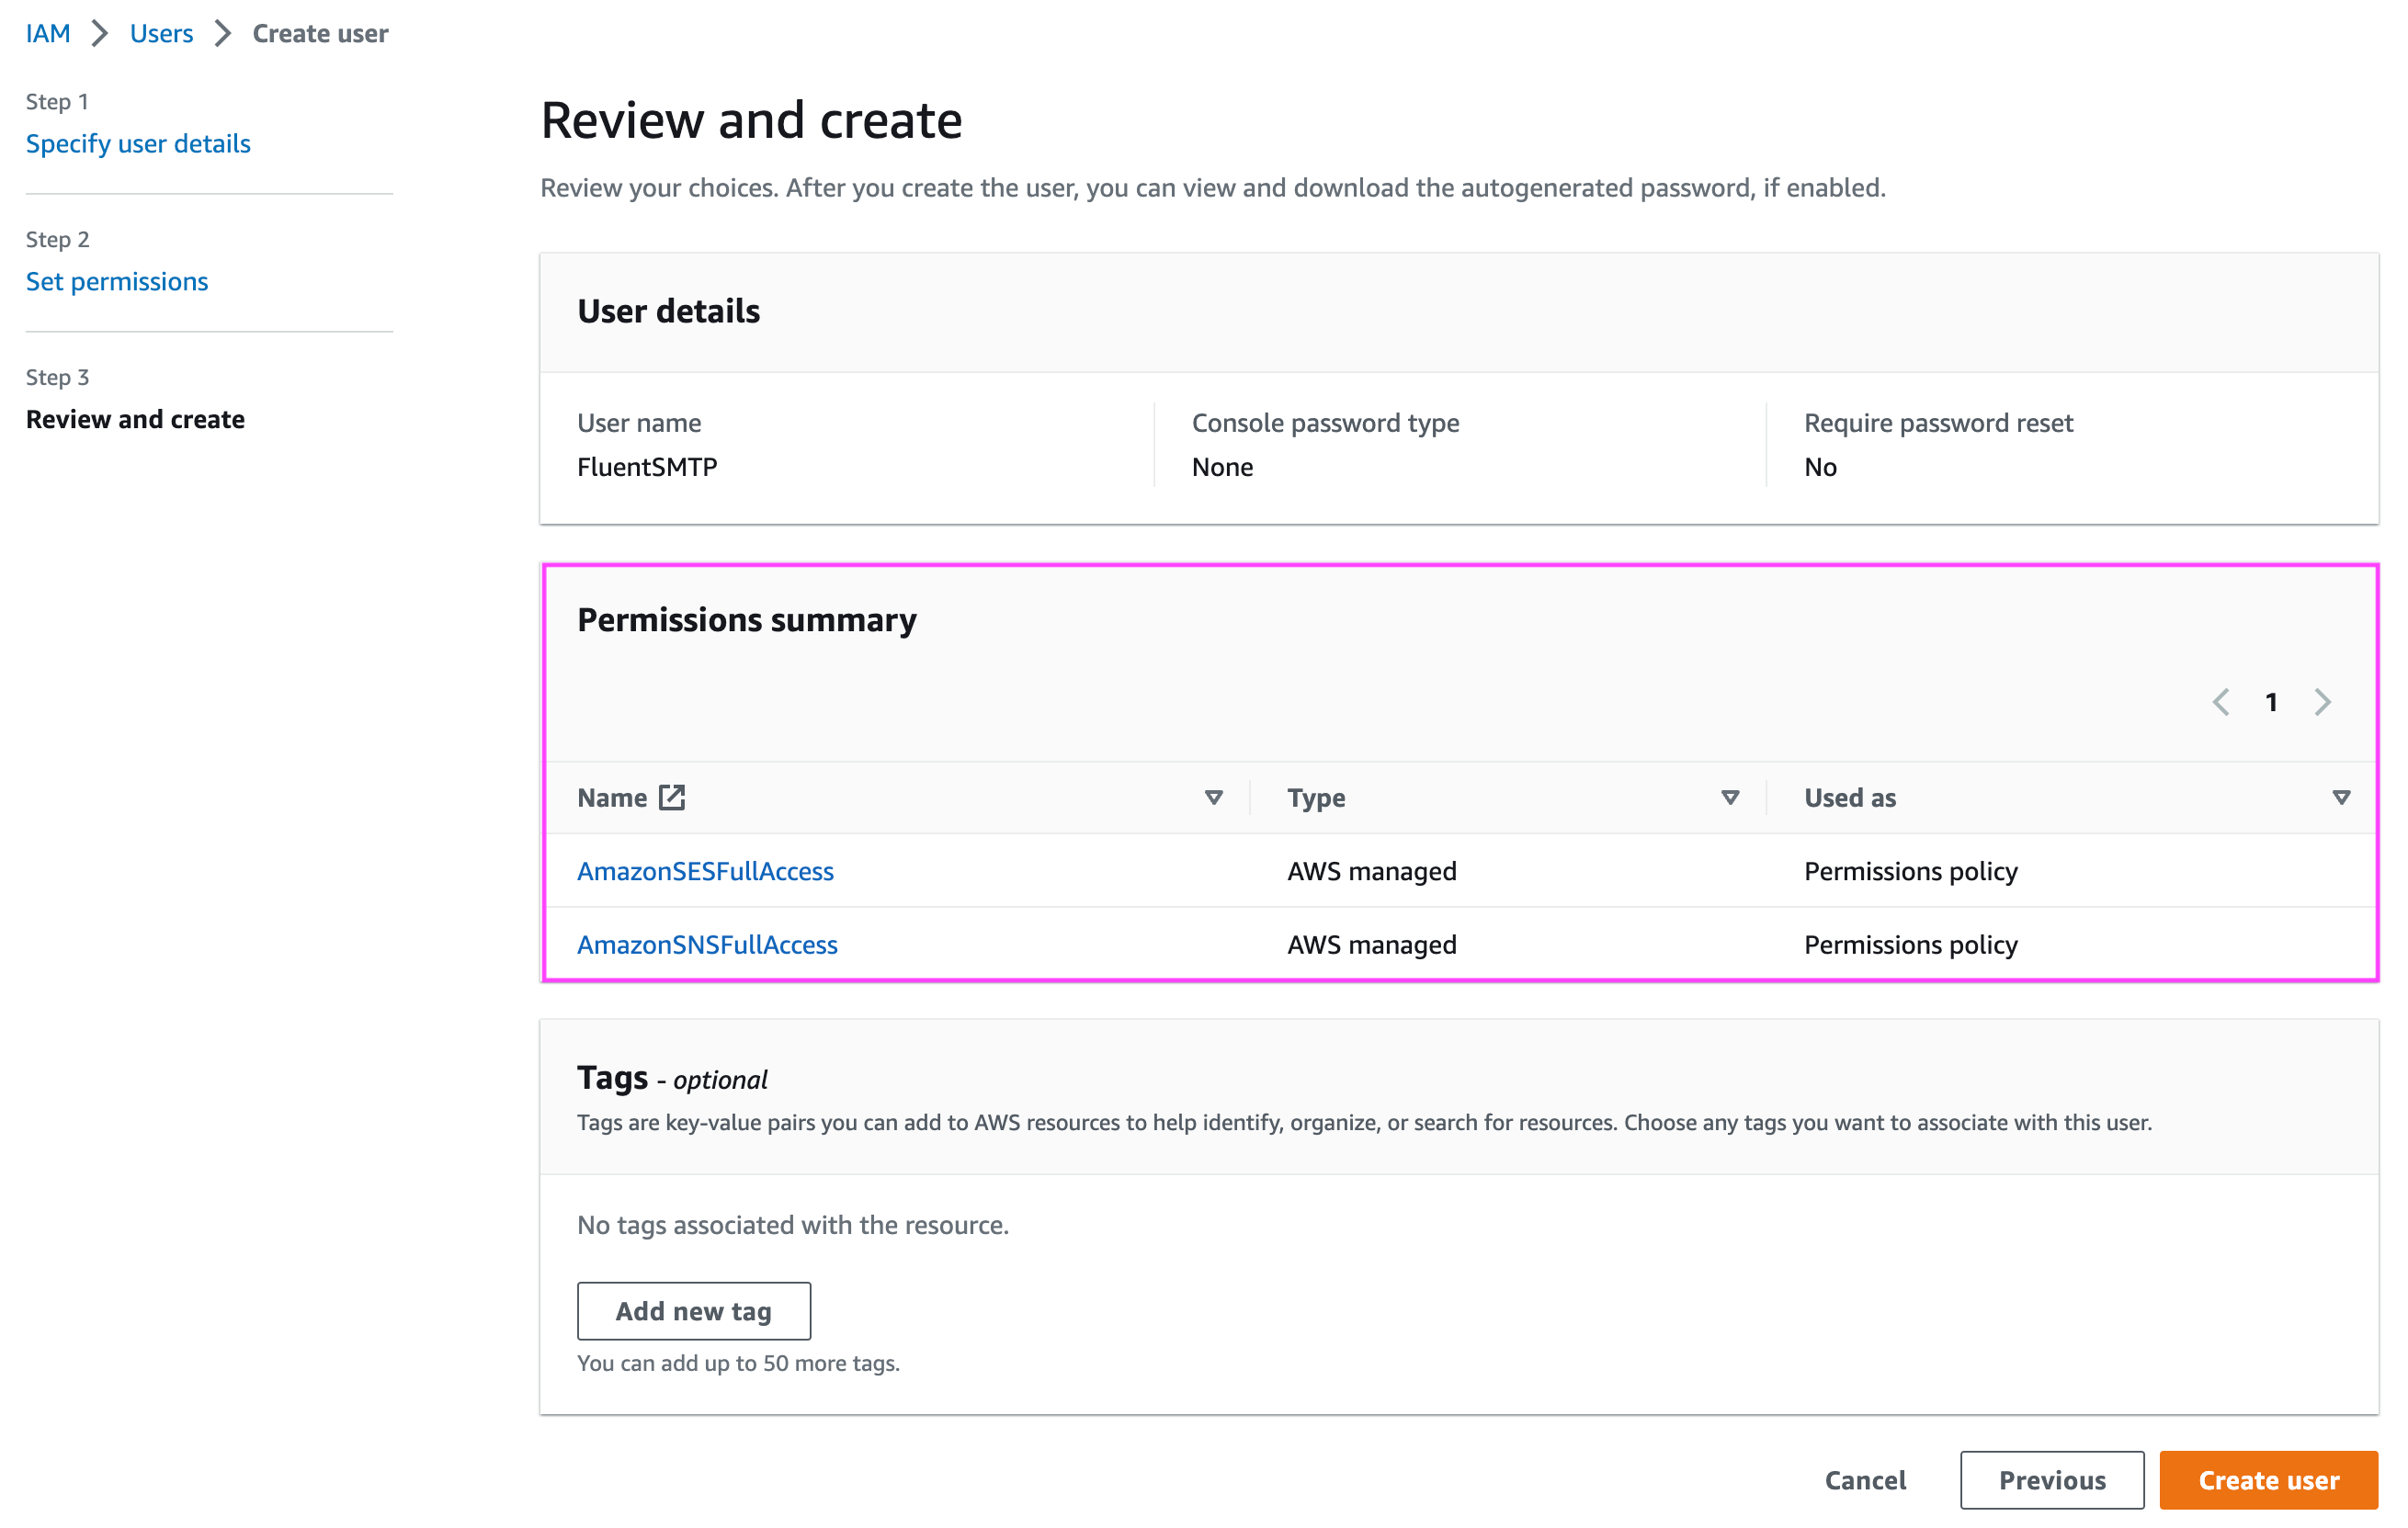Click Cancel button
This screenshot has width=2408, height=1528.
click(1865, 1480)
